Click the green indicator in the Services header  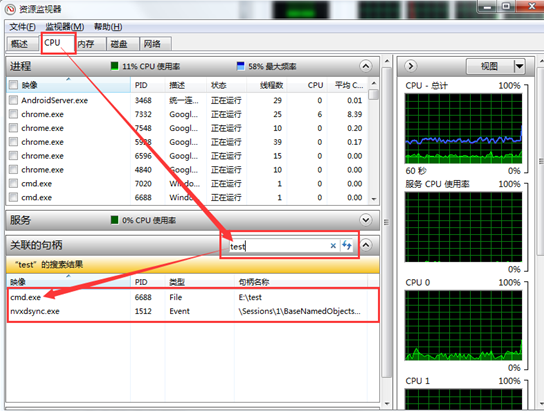[114, 220]
